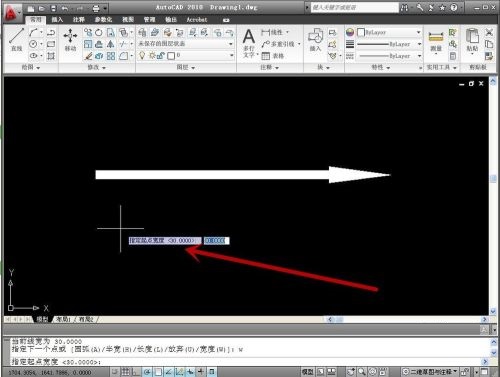The height and width of the screenshot is (377, 500).
Task: Click the Help question mark icon
Action: point(454,7)
